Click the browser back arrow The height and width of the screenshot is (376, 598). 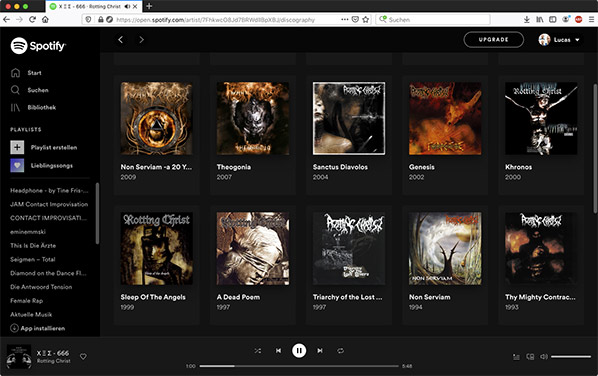pyautogui.click(x=6, y=19)
